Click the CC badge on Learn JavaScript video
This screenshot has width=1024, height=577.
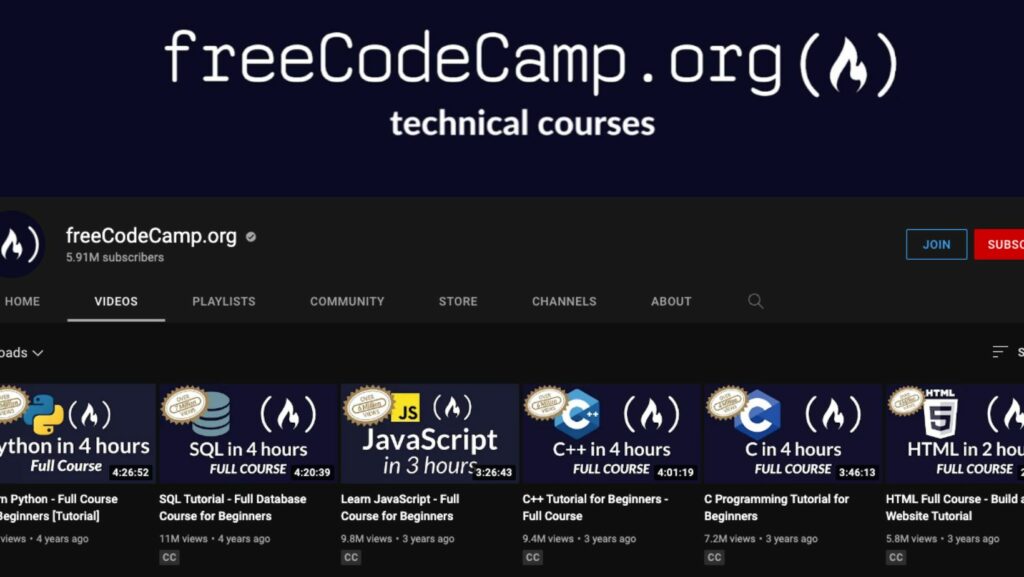(350, 557)
